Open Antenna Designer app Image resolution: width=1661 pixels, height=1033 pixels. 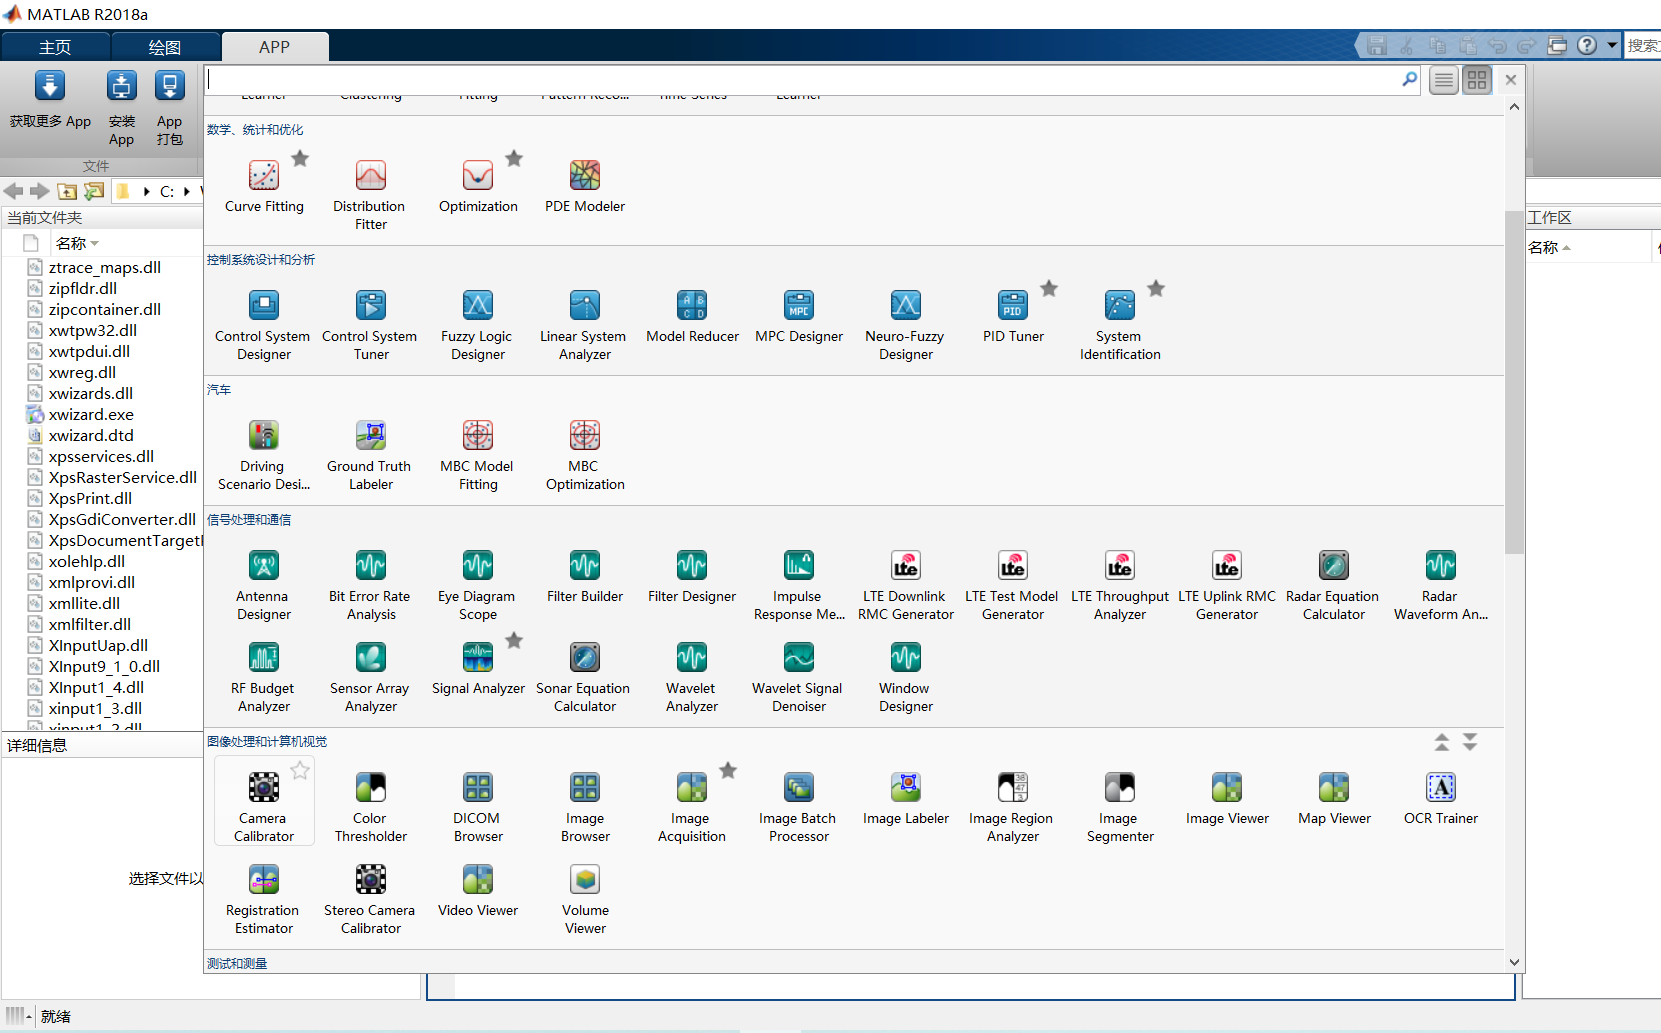pyautogui.click(x=264, y=585)
